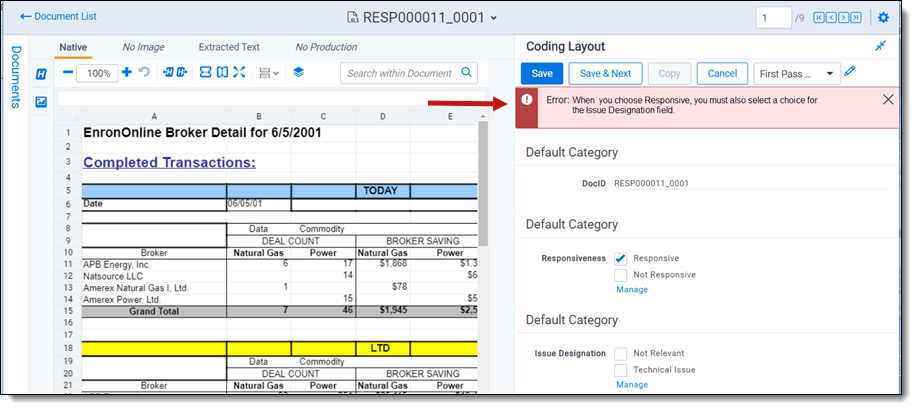Click the edit layout pencil icon
Screen dimensions: 917x410
[x=850, y=72]
